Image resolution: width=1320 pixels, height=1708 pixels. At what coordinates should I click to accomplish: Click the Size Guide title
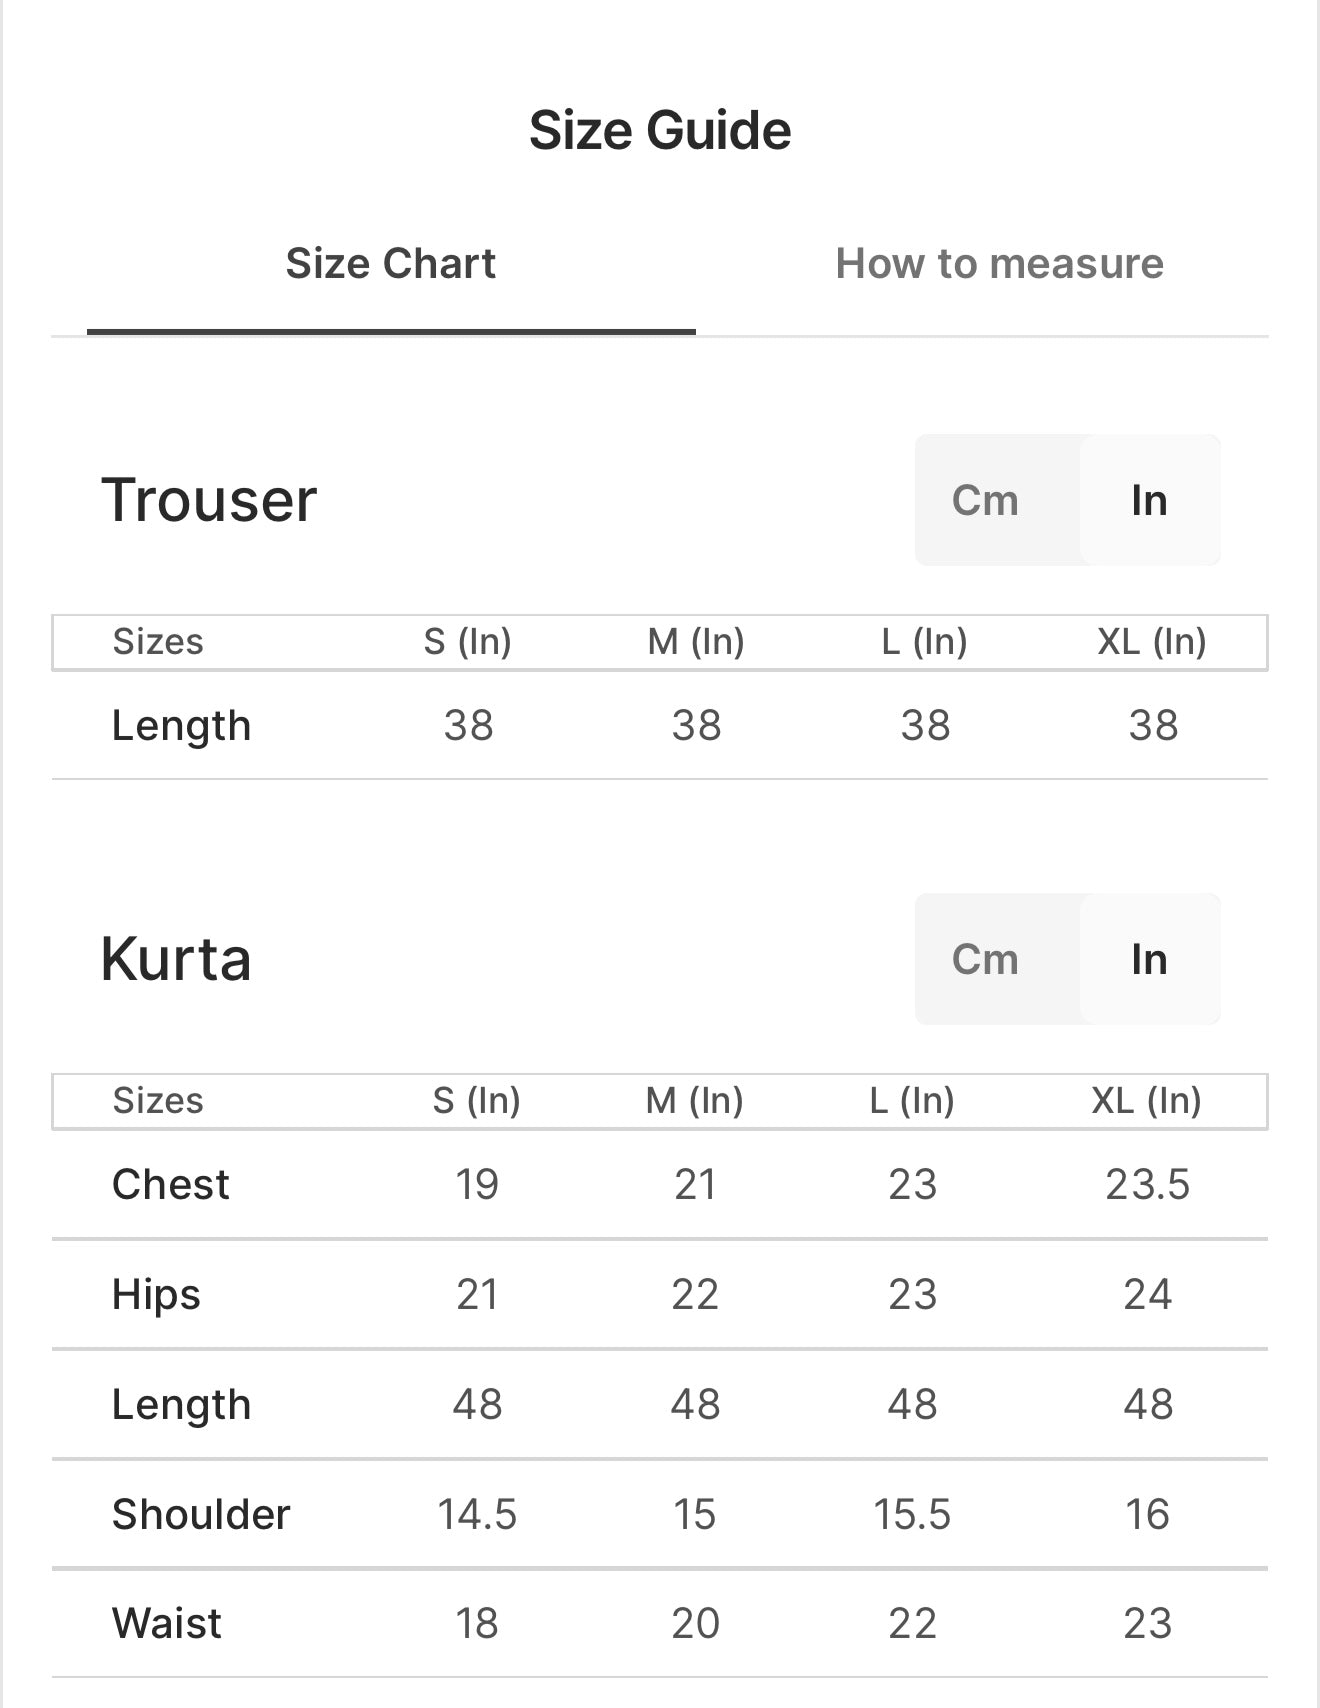660,130
